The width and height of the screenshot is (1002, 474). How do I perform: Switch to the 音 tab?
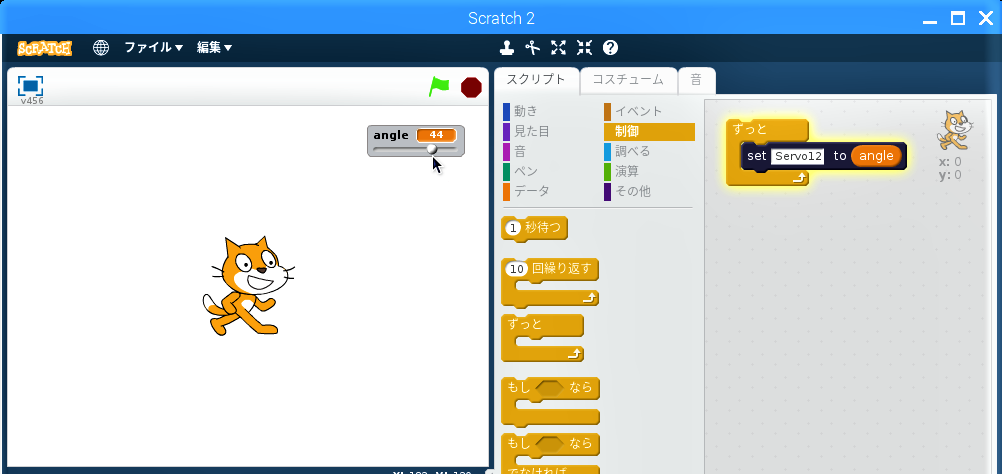(697, 80)
